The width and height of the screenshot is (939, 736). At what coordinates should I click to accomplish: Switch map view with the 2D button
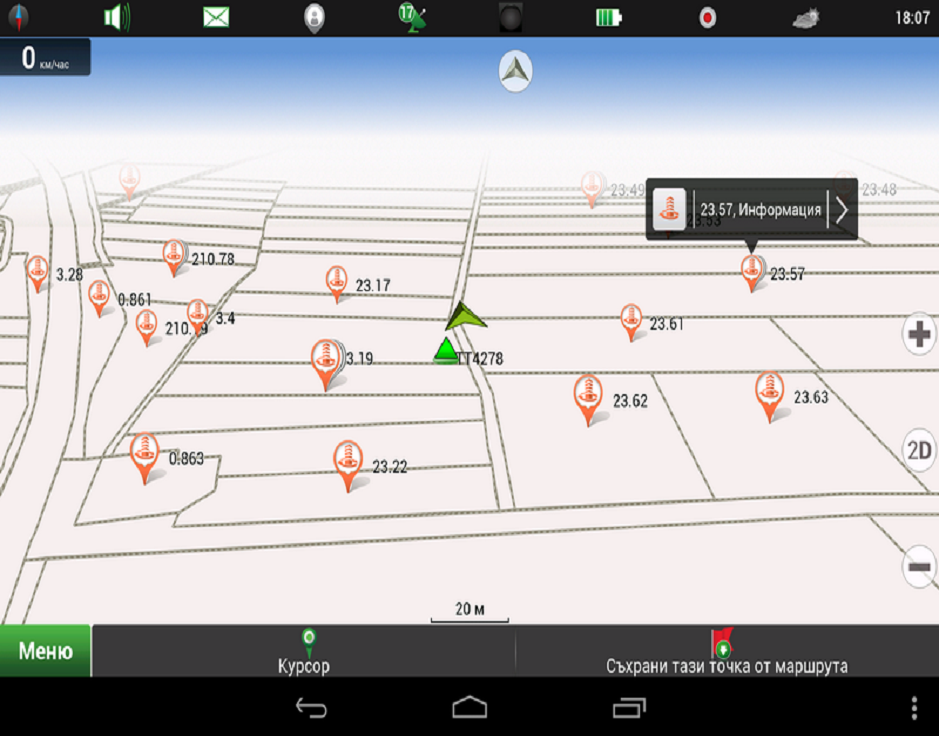tap(919, 450)
